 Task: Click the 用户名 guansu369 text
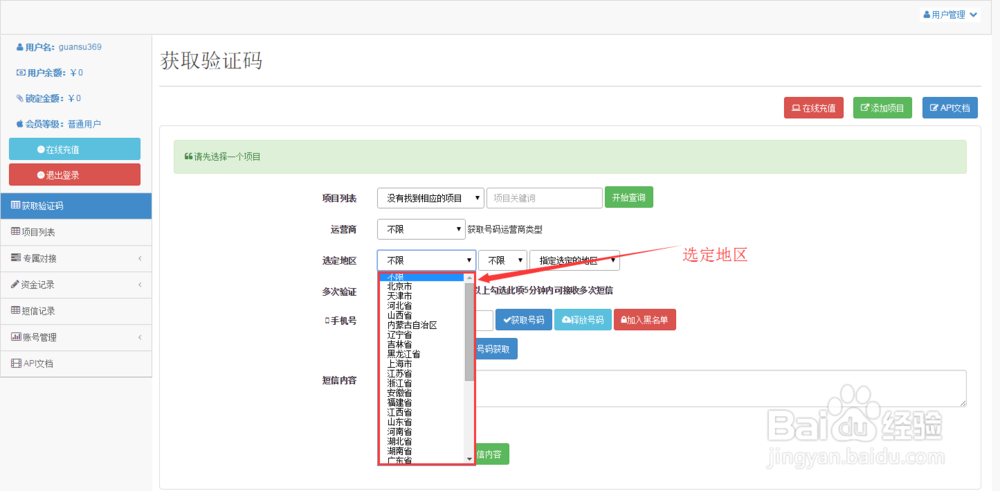pyautogui.click(x=59, y=47)
